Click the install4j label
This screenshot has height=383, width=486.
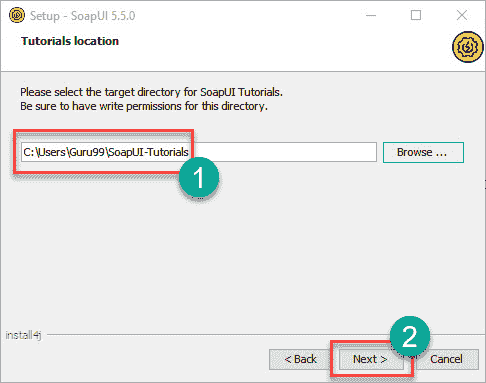[x=23, y=335]
